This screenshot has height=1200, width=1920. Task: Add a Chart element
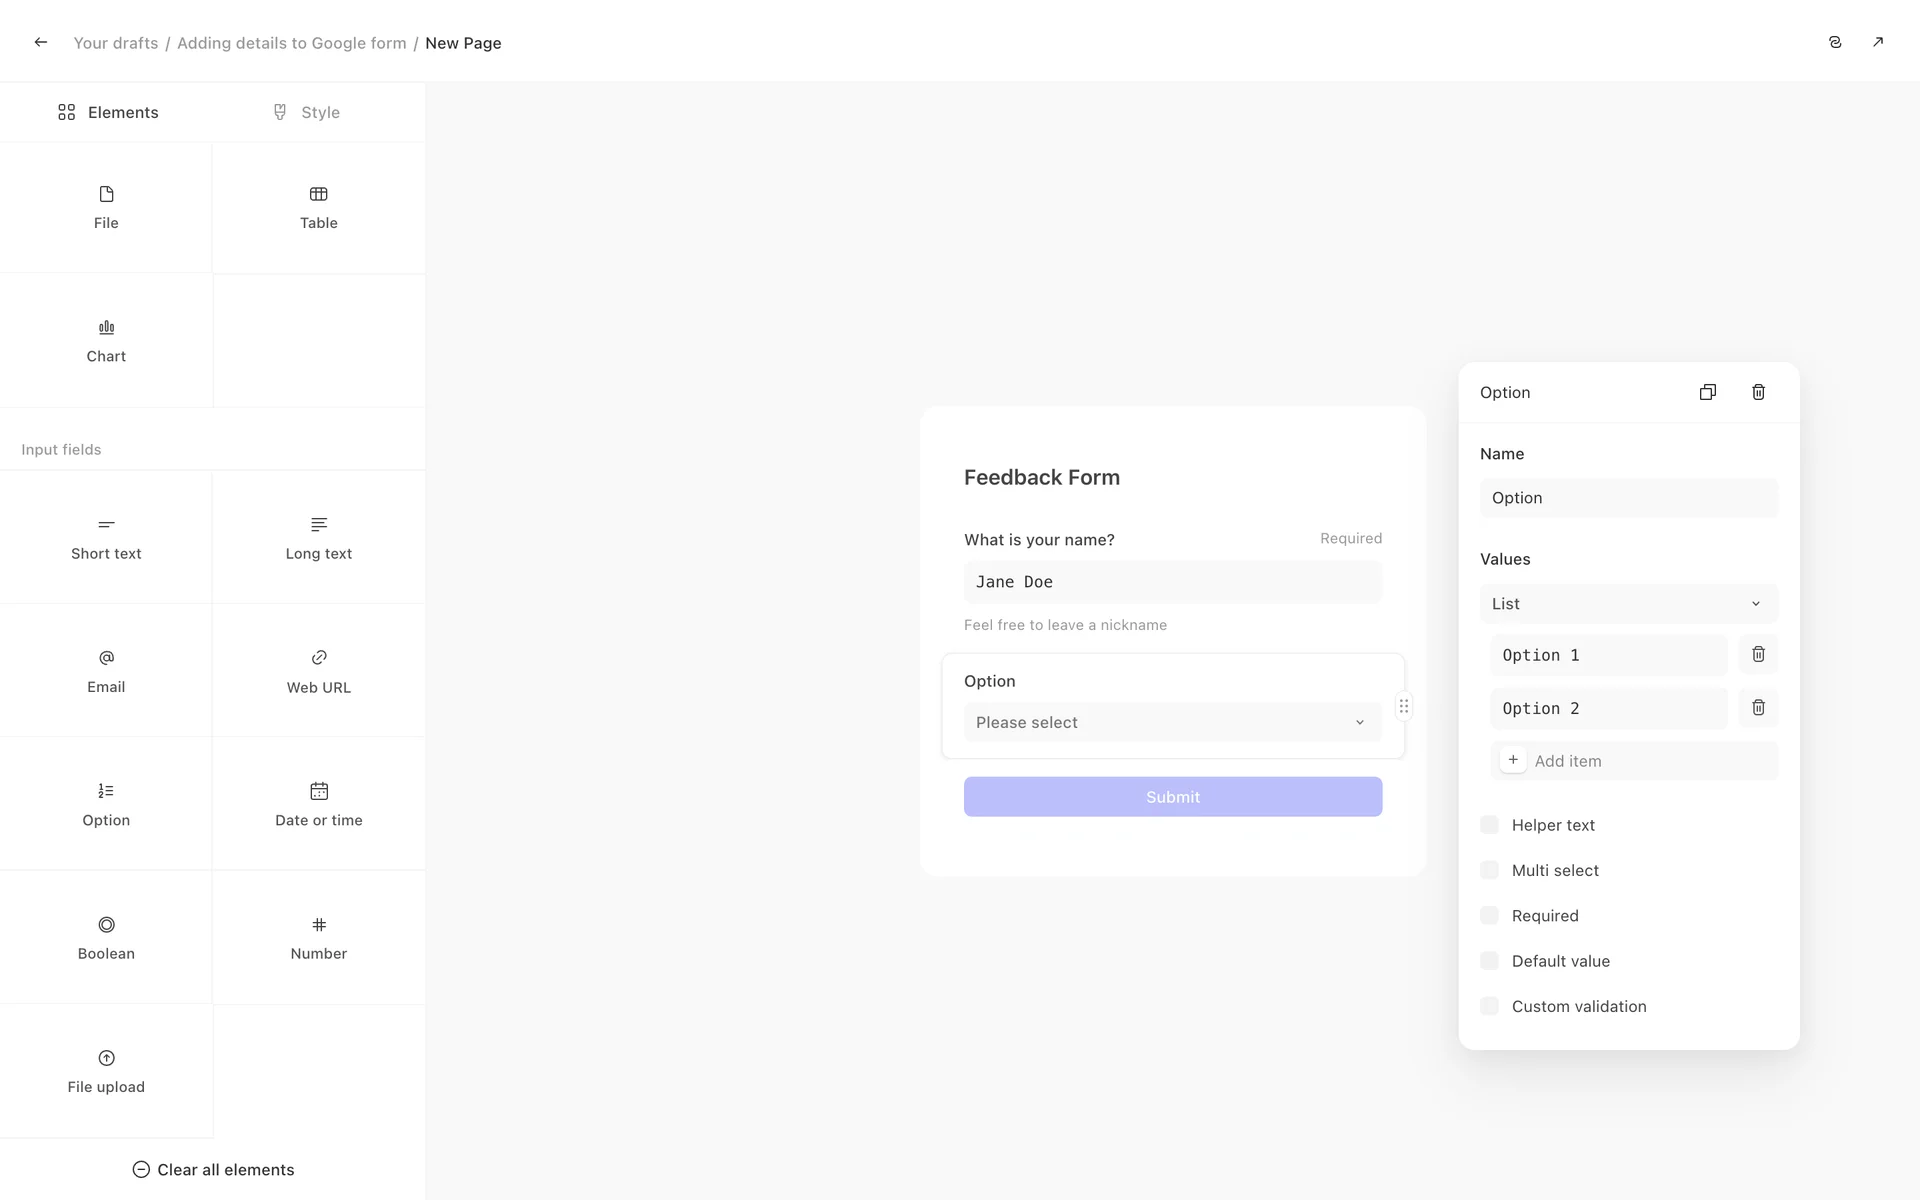106,341
